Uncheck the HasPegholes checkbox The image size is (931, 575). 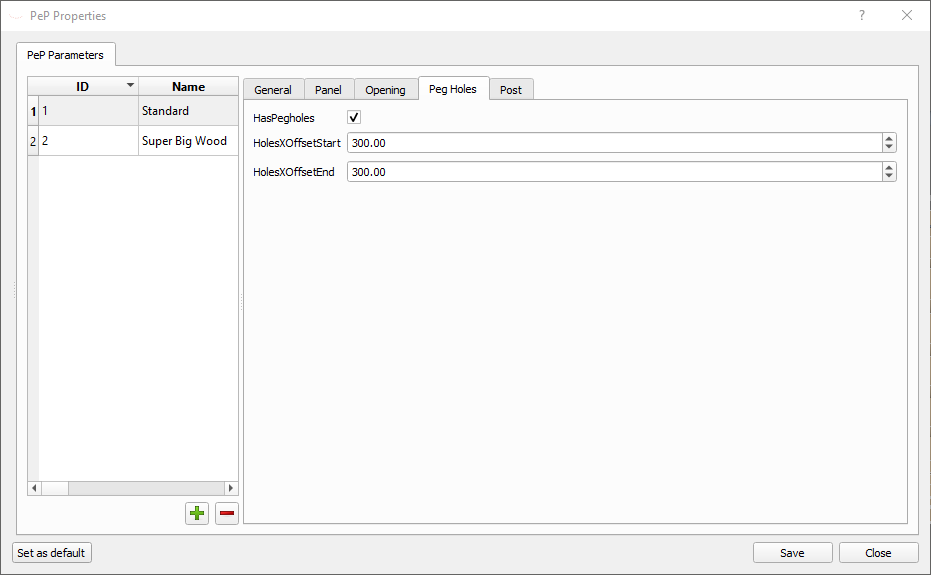[x=354, y=118]
